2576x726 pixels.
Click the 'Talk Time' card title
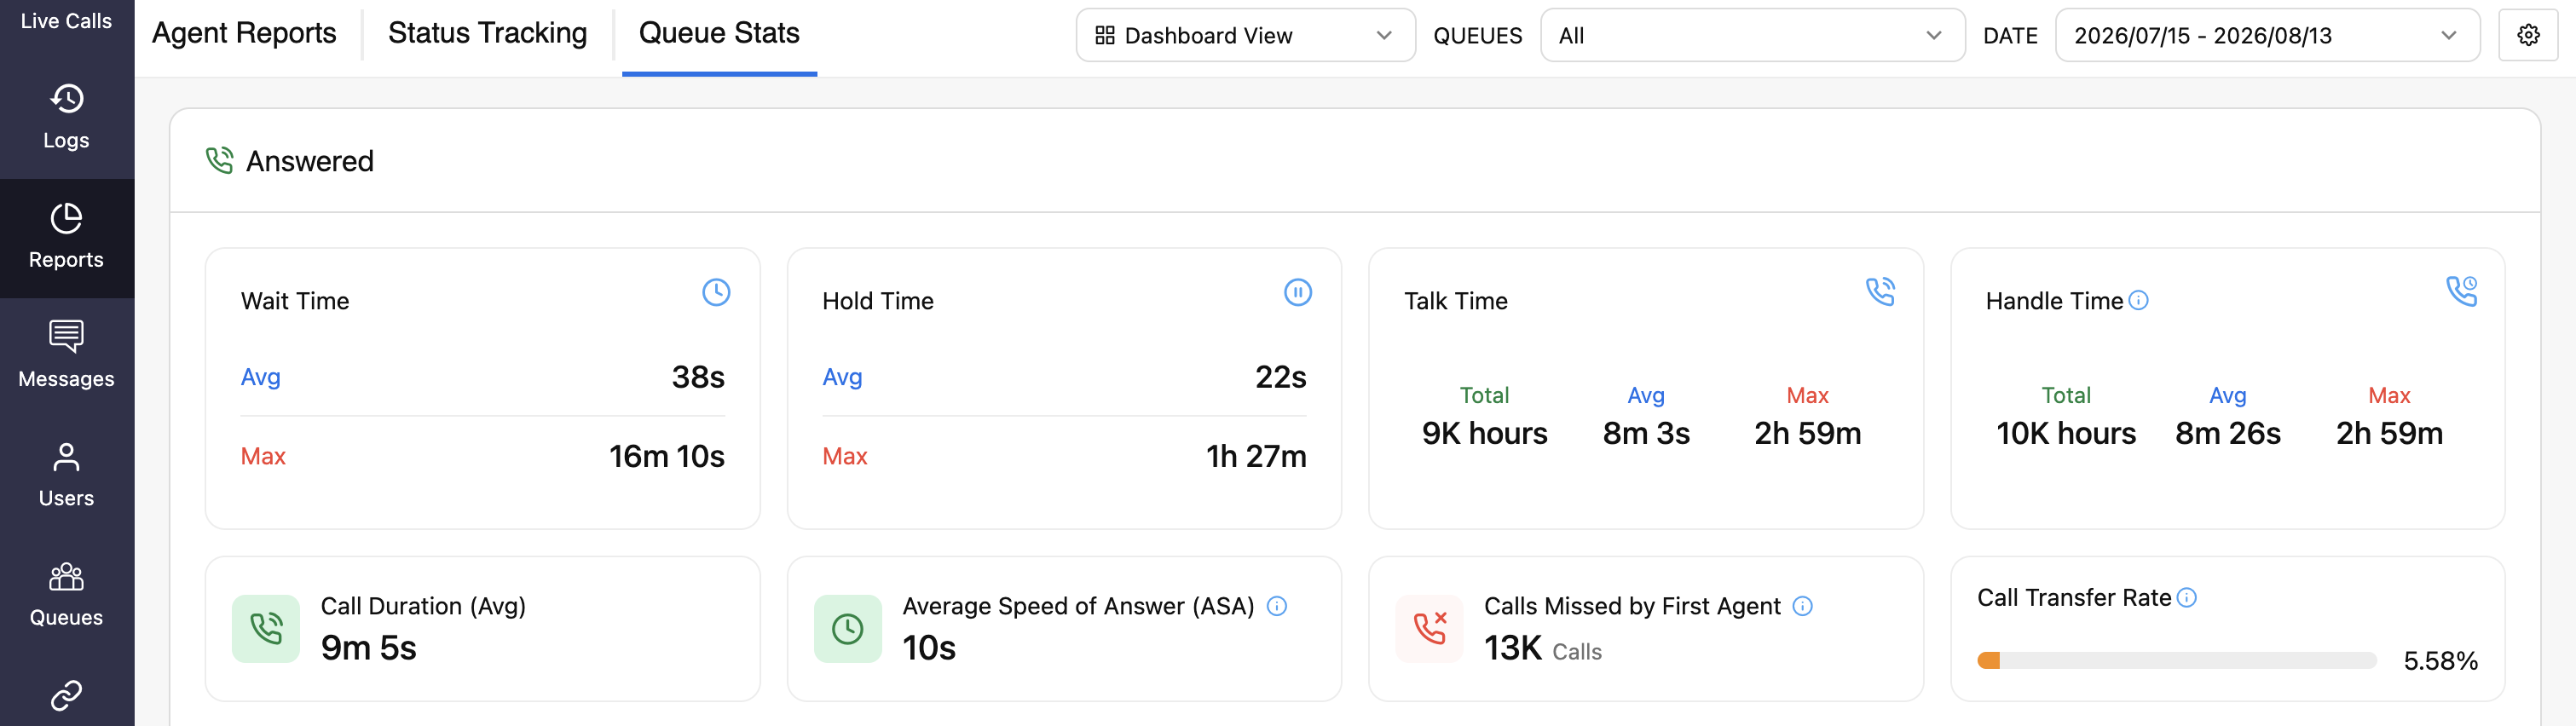[1456, 301]
